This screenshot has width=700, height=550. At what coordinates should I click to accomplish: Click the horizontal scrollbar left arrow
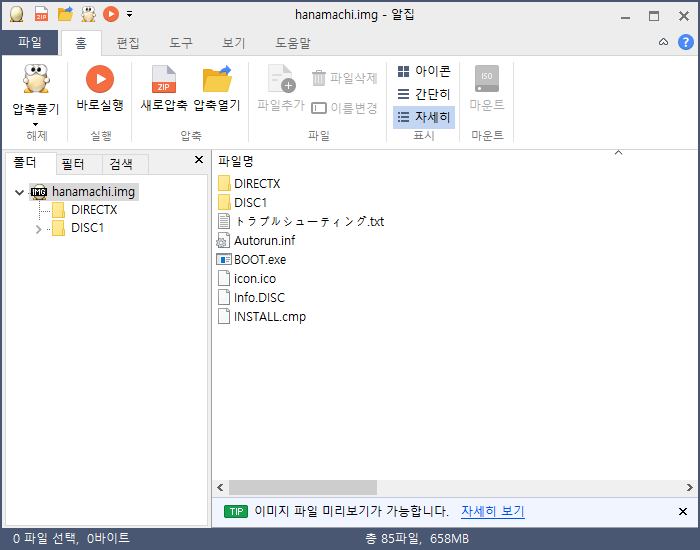pyautogui.click(x=220, y=488)
